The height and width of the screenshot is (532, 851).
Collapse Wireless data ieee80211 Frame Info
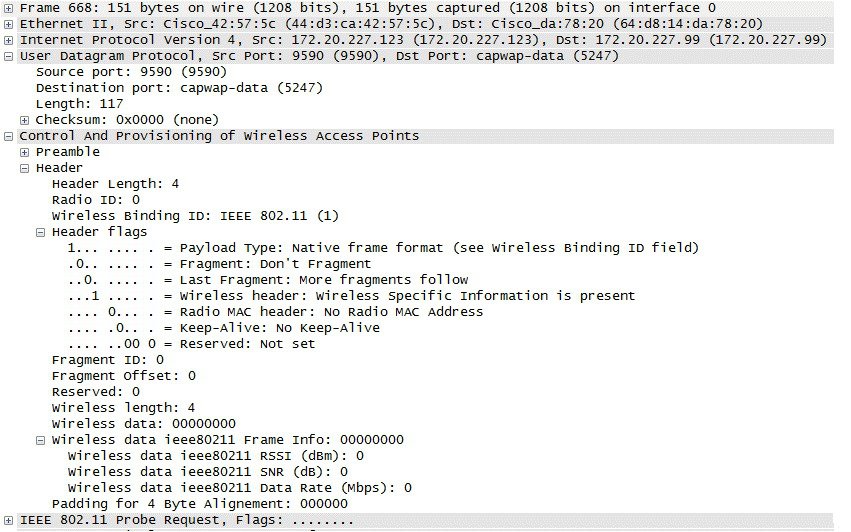[41, 440]
